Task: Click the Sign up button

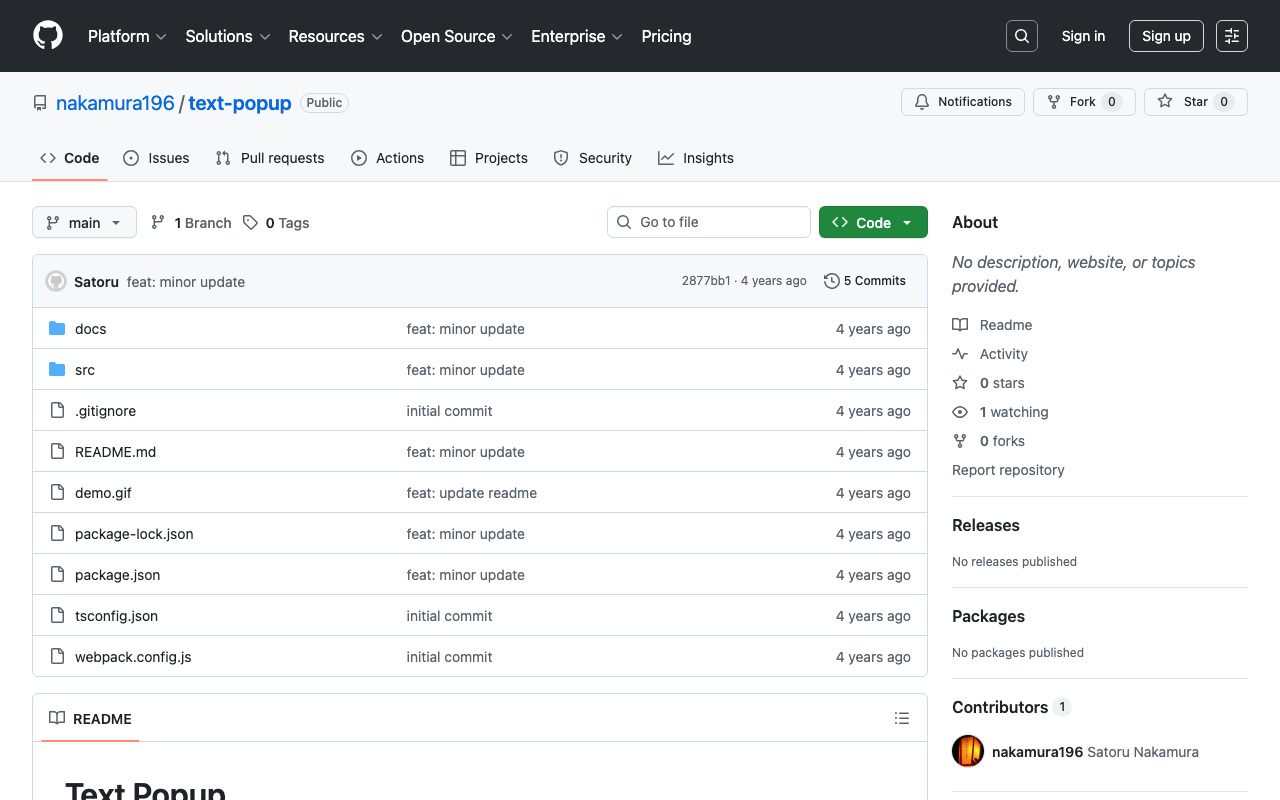Action: (x=1166, y=35)
